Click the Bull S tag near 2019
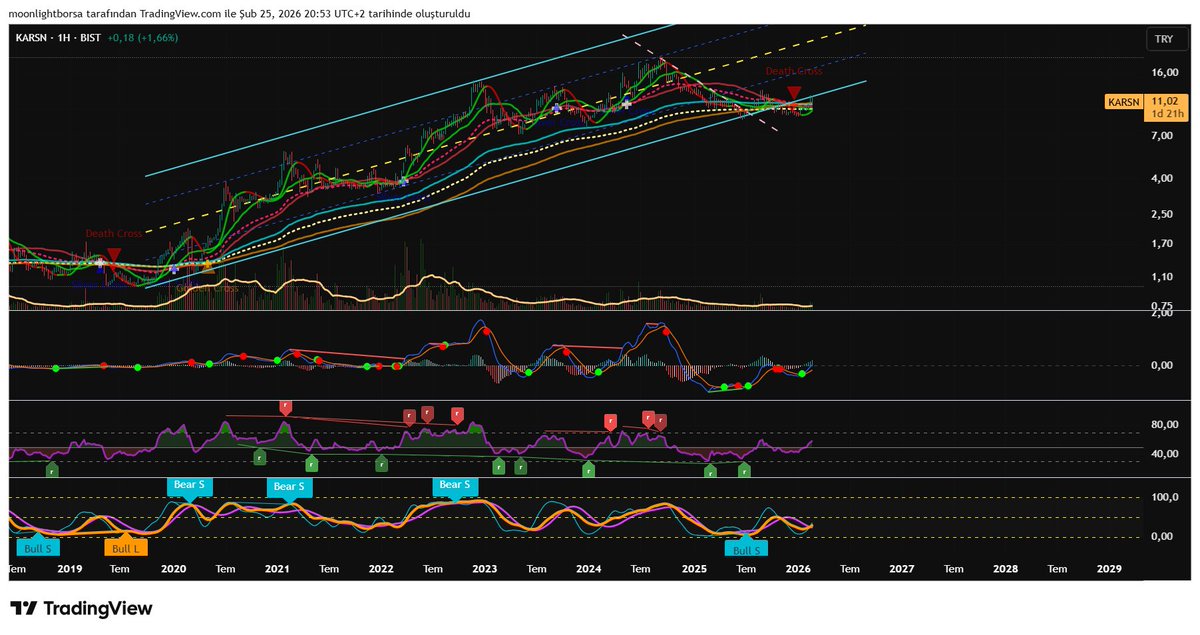The height and width of the screenshot is (635, 1200). (37, 547)
